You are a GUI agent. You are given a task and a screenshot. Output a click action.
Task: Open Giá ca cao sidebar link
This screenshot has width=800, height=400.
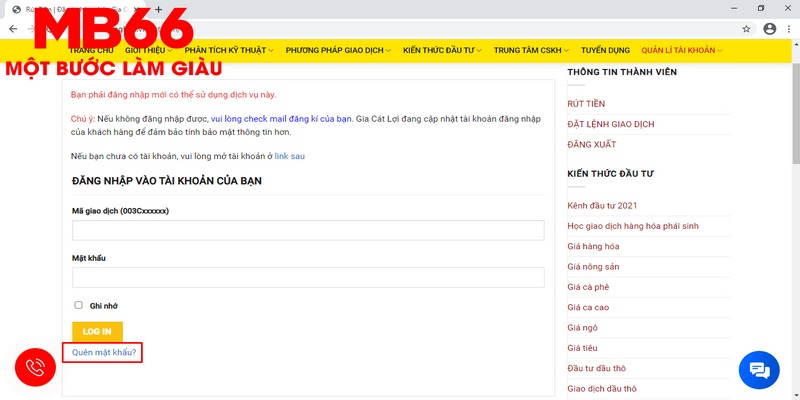pos(588,308)
